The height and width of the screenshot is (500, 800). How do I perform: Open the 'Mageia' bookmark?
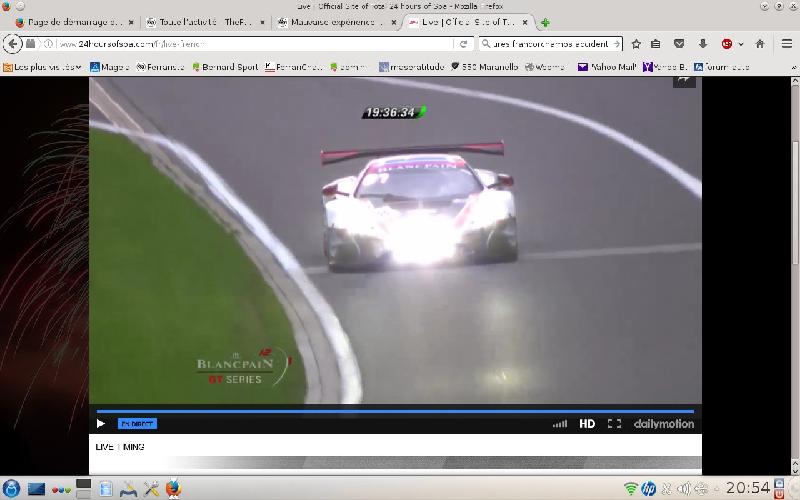(109, 67)
